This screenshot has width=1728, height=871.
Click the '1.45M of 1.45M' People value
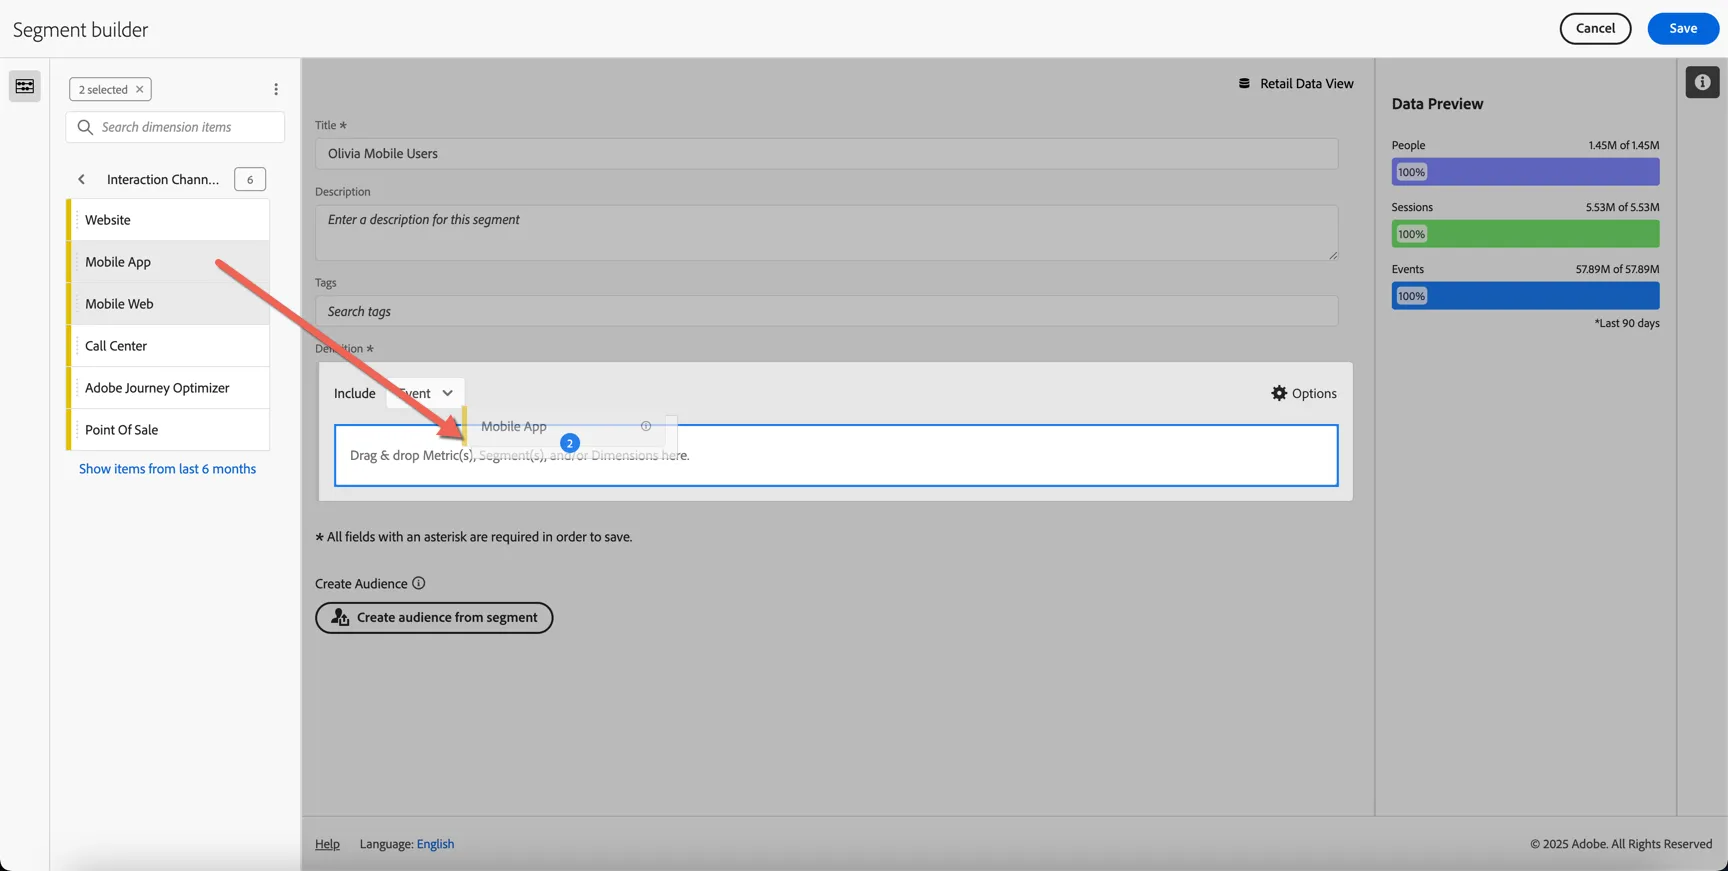[1623, 145]
